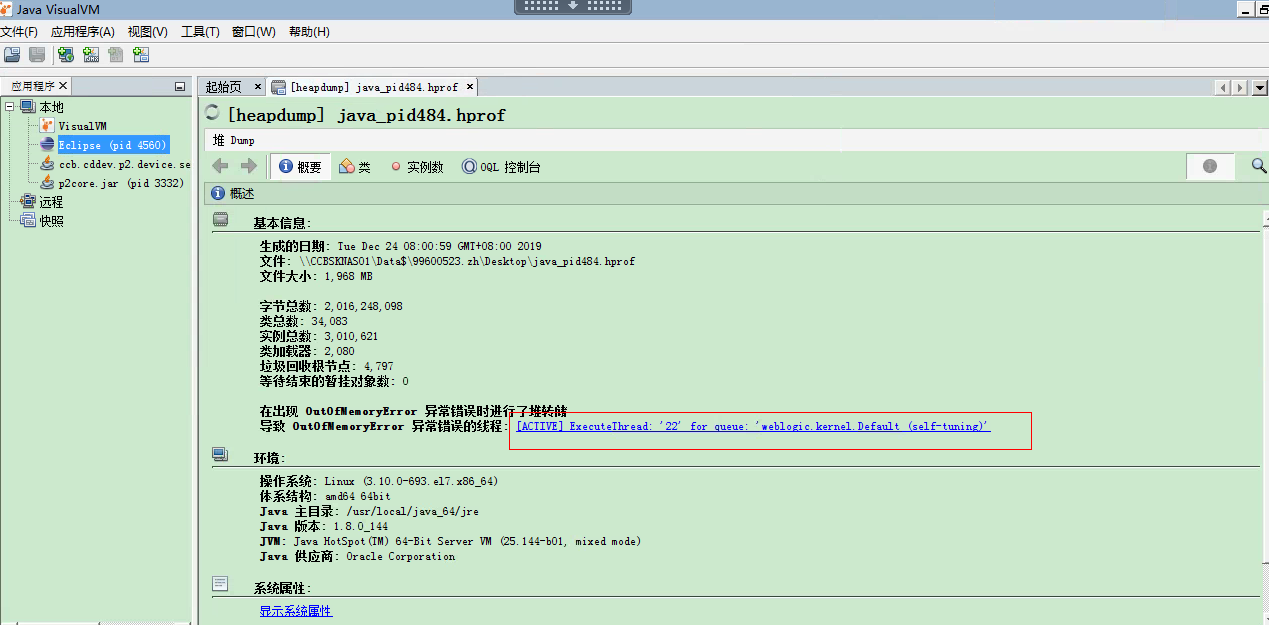
Task: Click the Add JMX Connection toolbar icon
Action: tap(91, 55)
